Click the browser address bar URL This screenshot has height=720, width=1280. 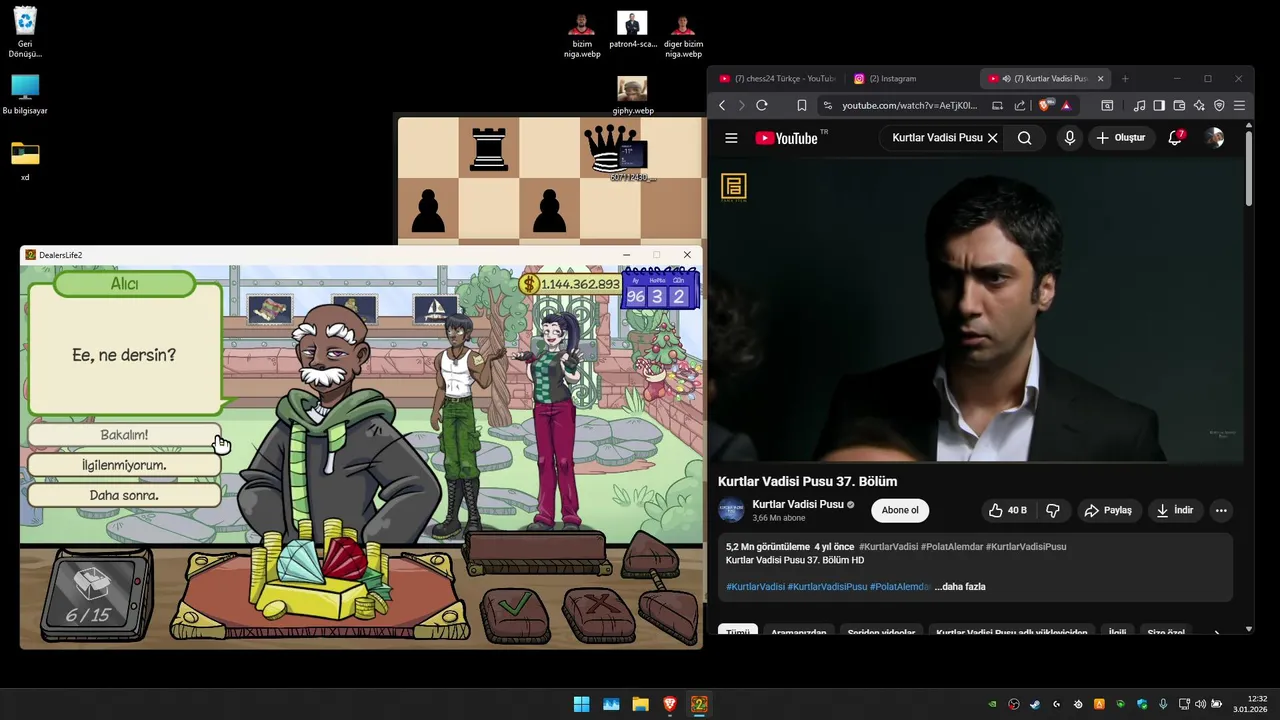tap(909, 105)
